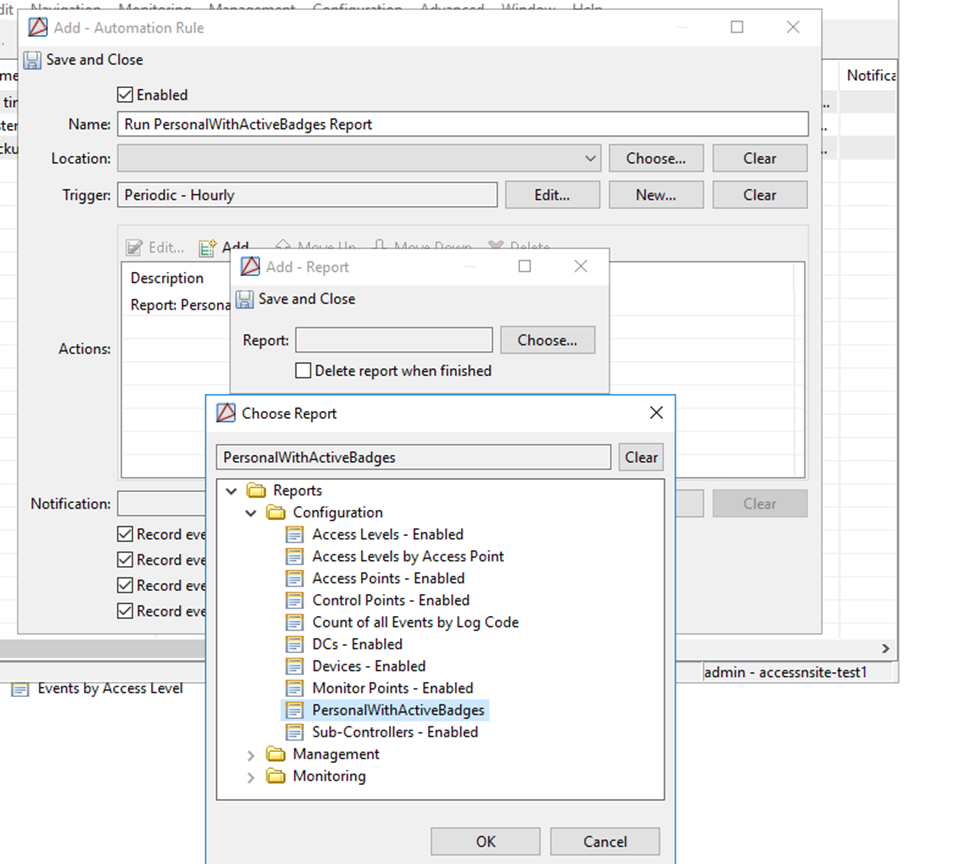Select the Move Up toolbar item

(317, 246)
